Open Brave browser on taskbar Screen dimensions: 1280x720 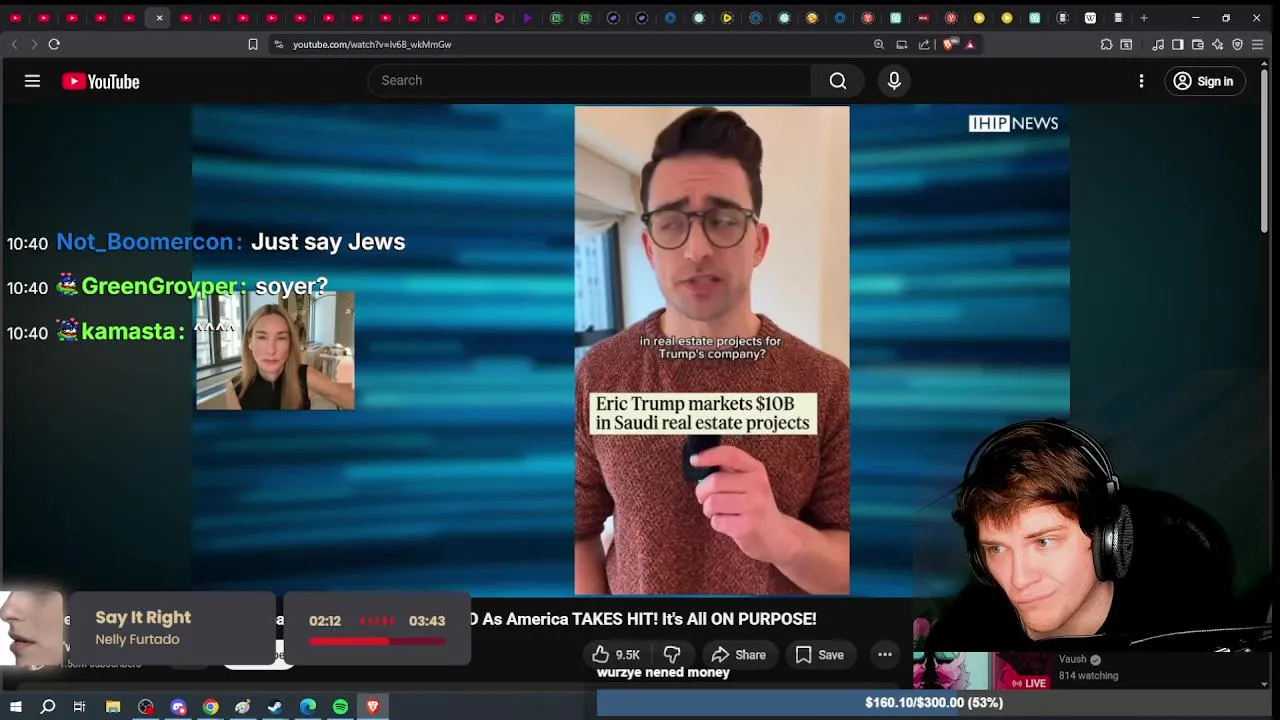point(373,707)
